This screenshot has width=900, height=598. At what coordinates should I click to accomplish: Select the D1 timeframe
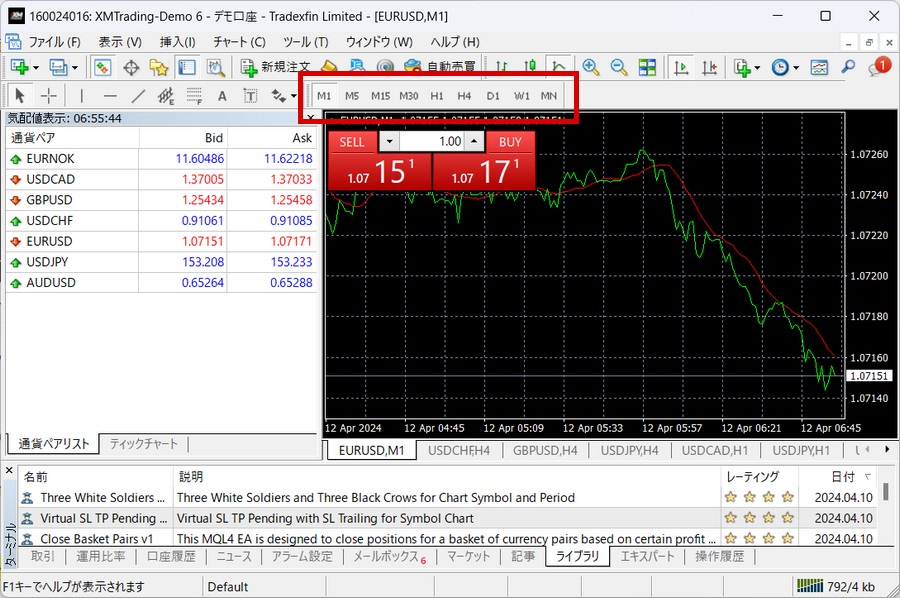click(x=493, y=96)
